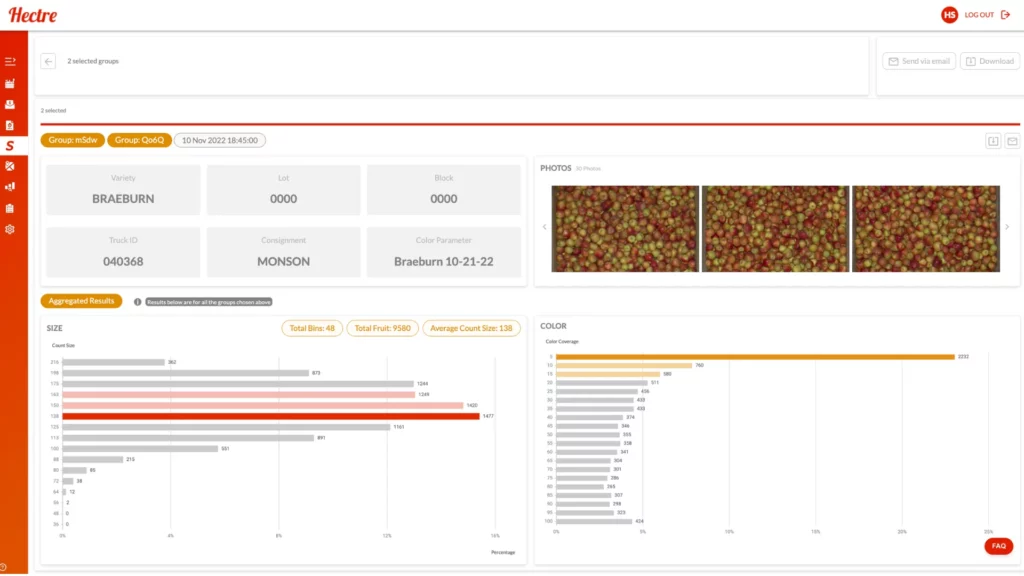
Task: Select the Group: Qo6Q tag
Action: [139, 140]
